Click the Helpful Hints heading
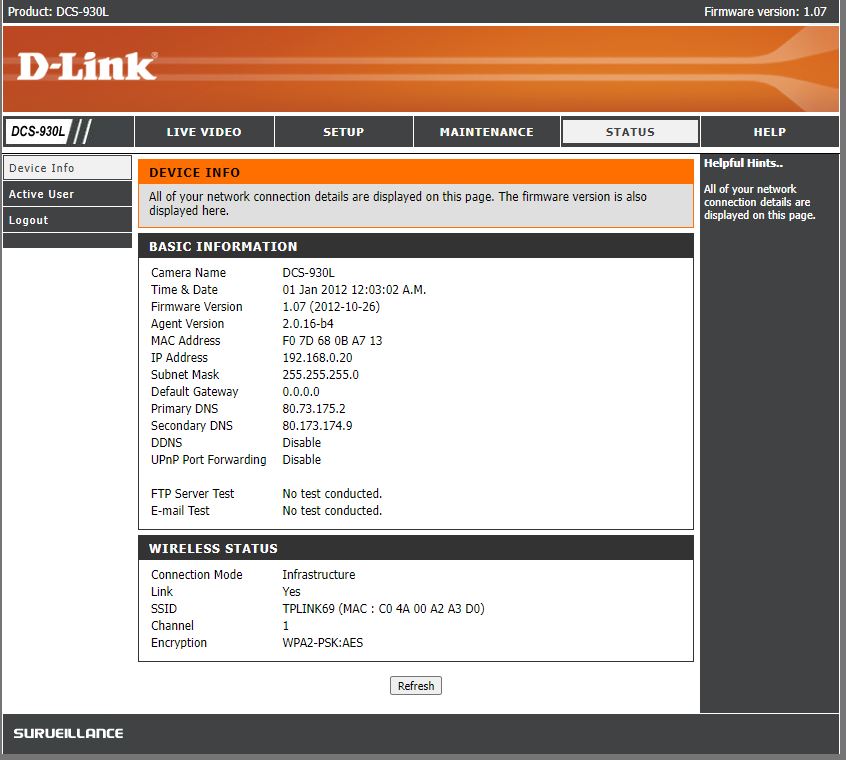The image size is (846, 760). tap(743, 163)
